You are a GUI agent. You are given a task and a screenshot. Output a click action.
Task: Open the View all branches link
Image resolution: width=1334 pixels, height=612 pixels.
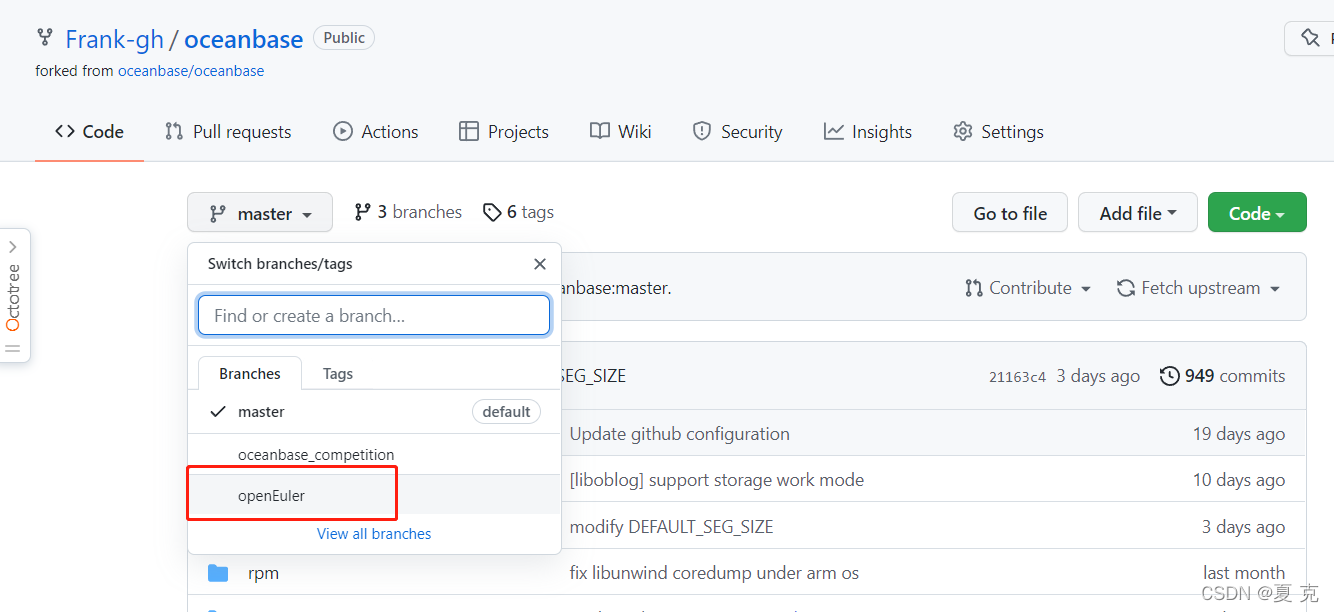pyautogui.click(x=374, y=534)
